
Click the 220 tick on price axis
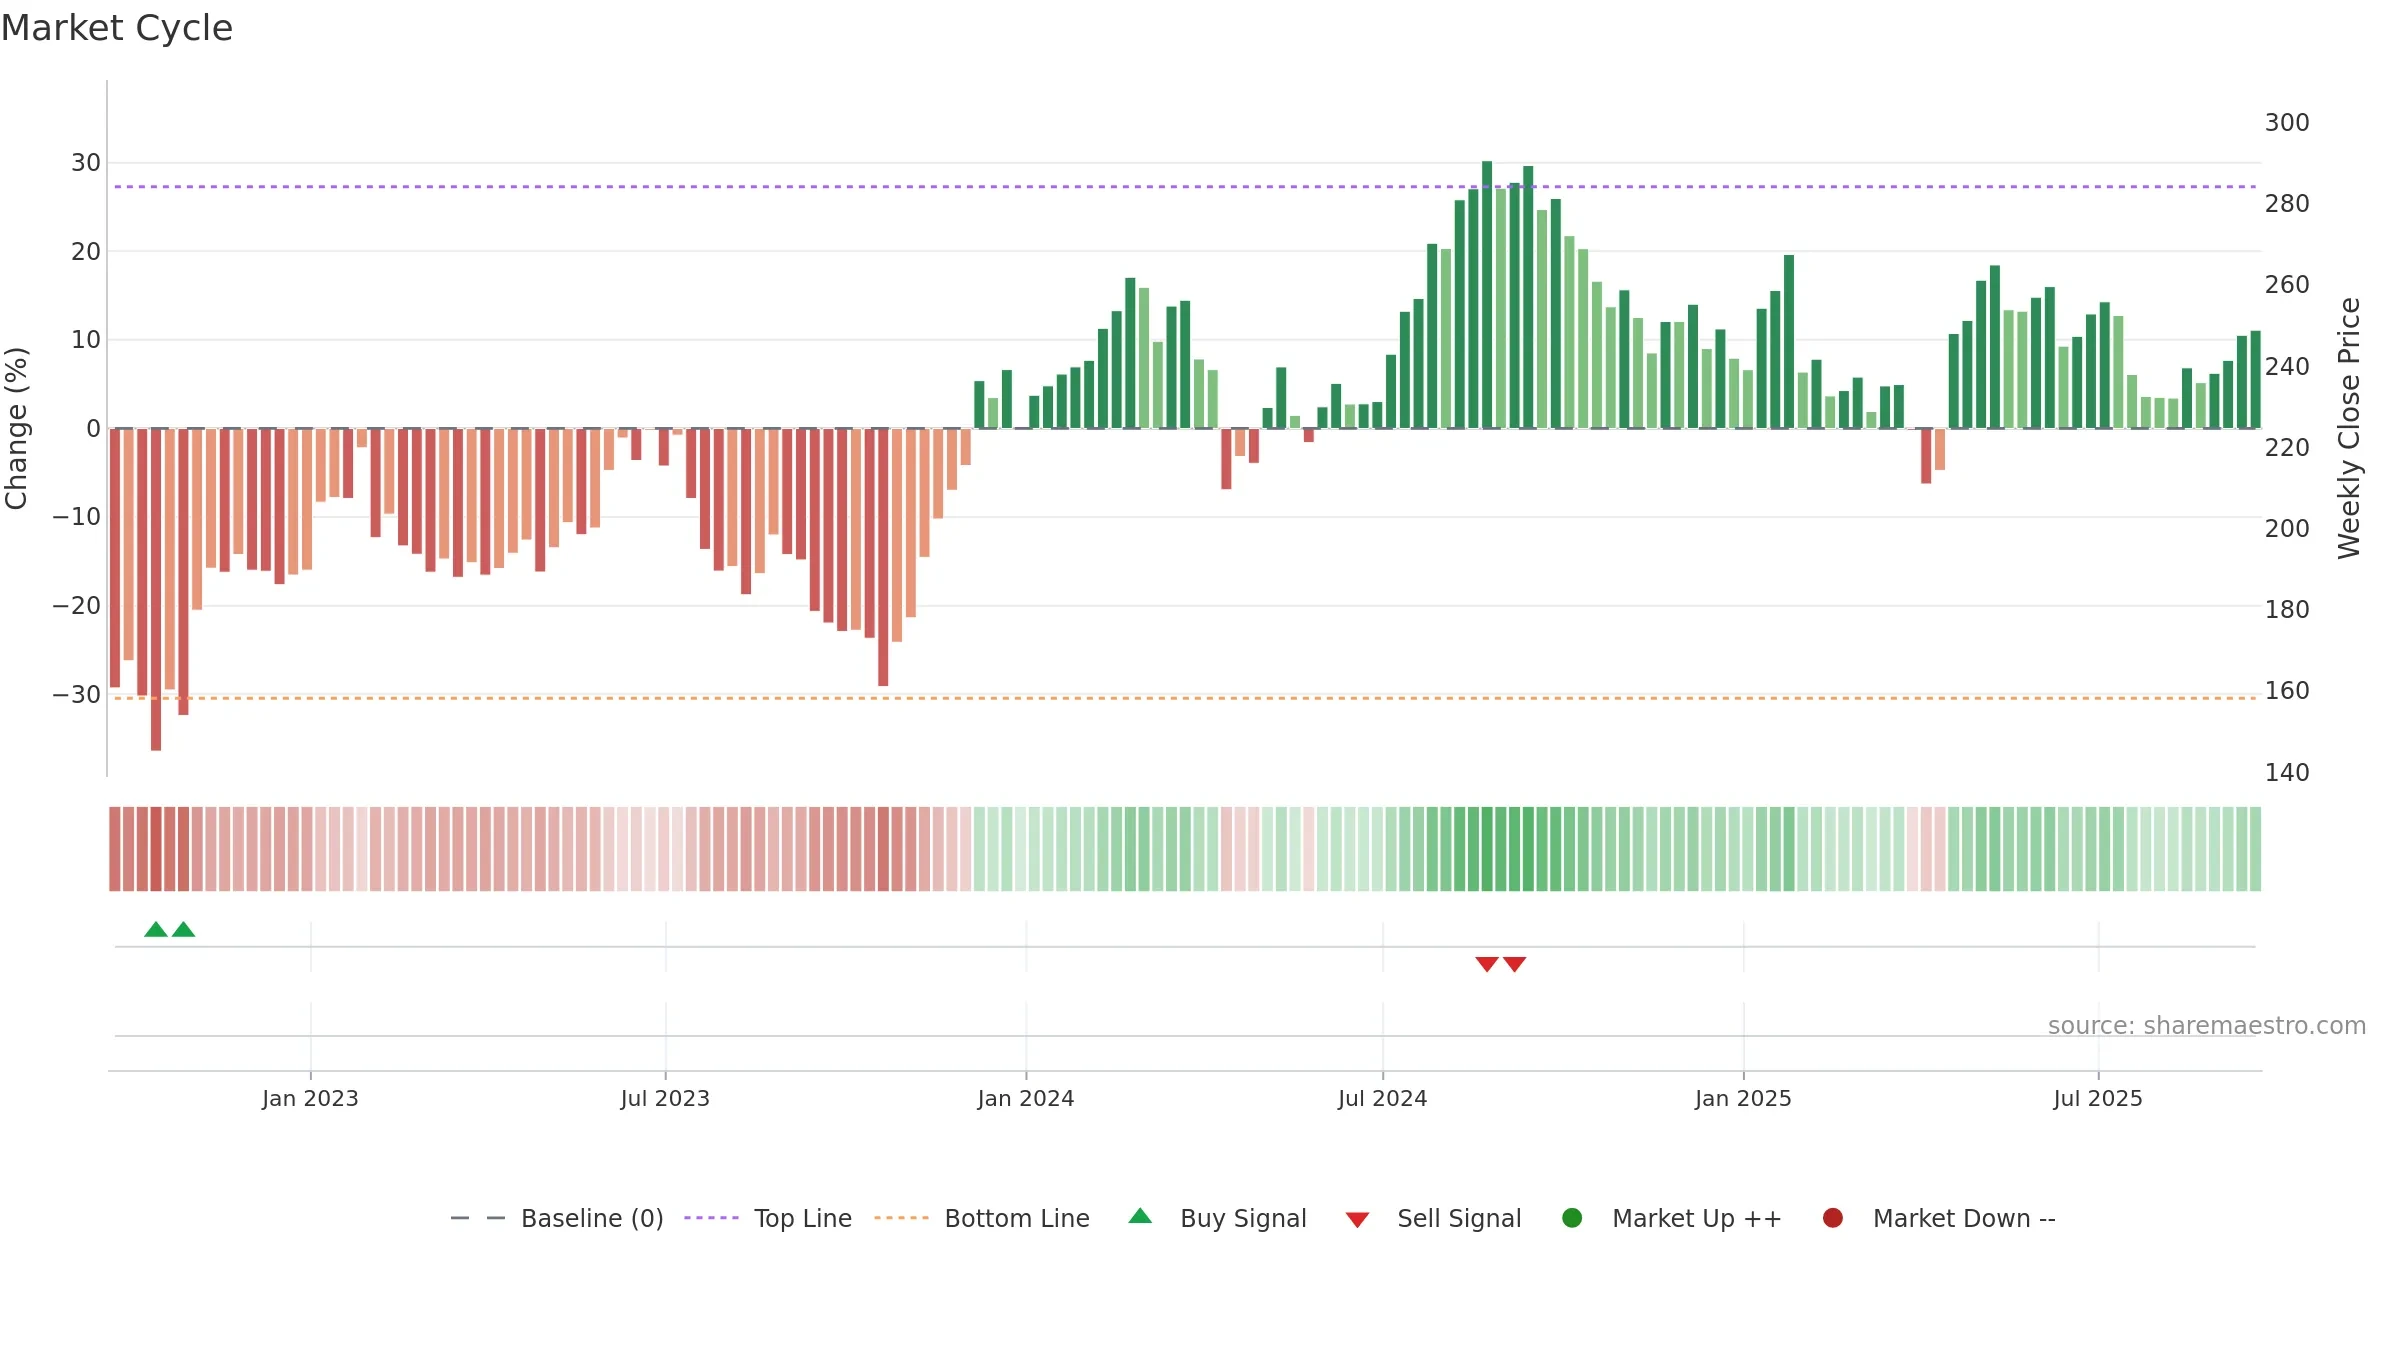[2287, 447]
